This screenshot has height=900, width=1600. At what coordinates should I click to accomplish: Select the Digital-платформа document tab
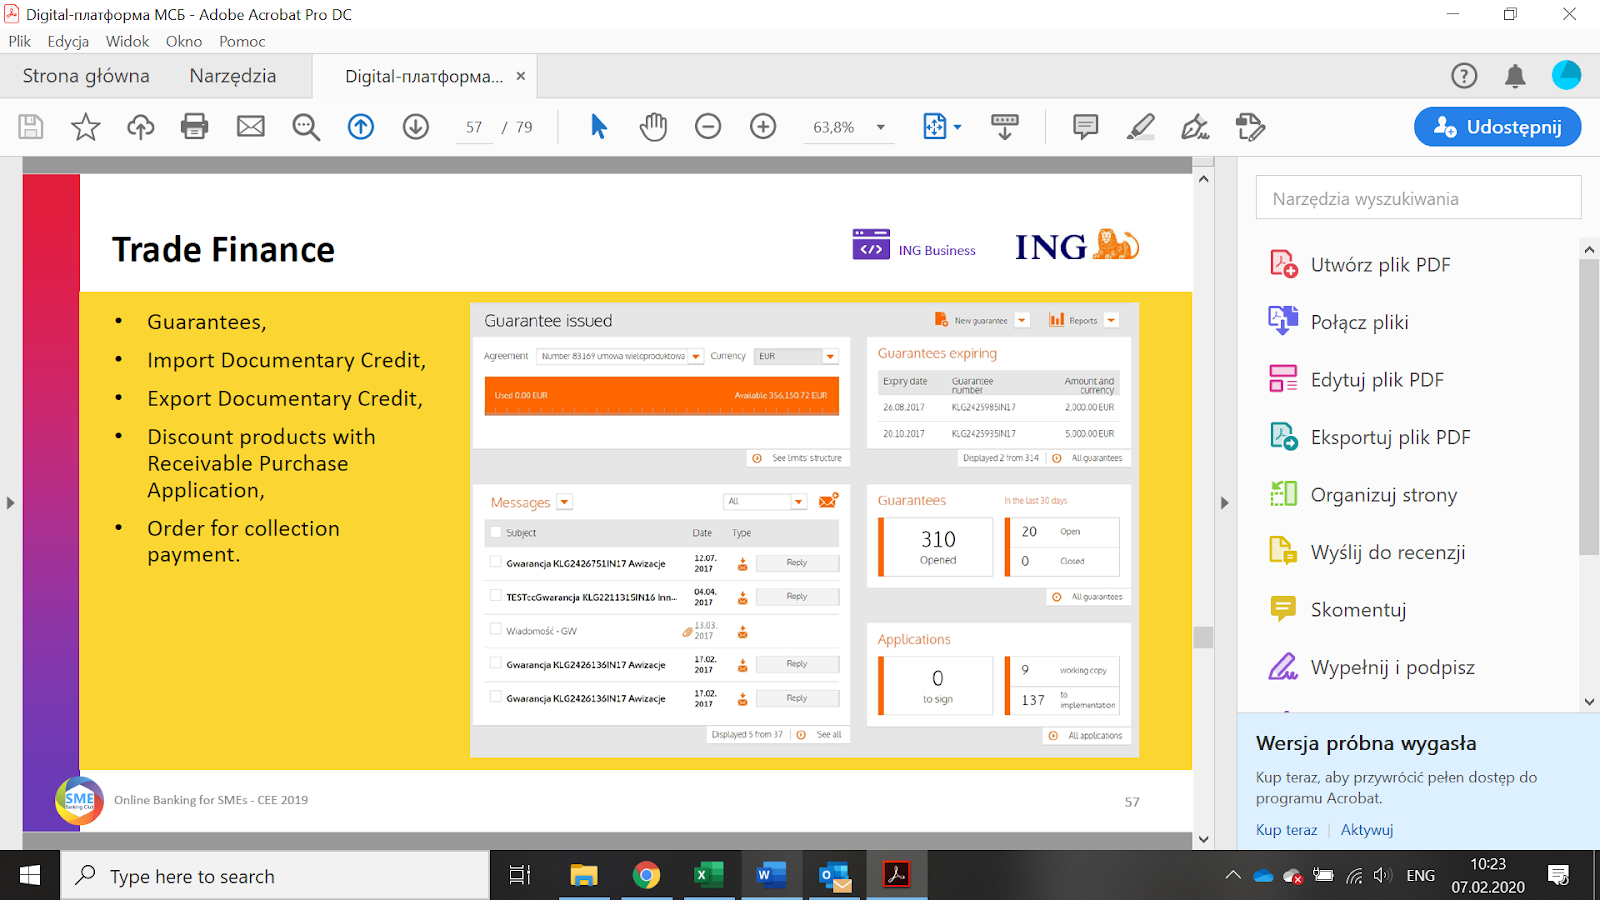(x=424, y=76)
